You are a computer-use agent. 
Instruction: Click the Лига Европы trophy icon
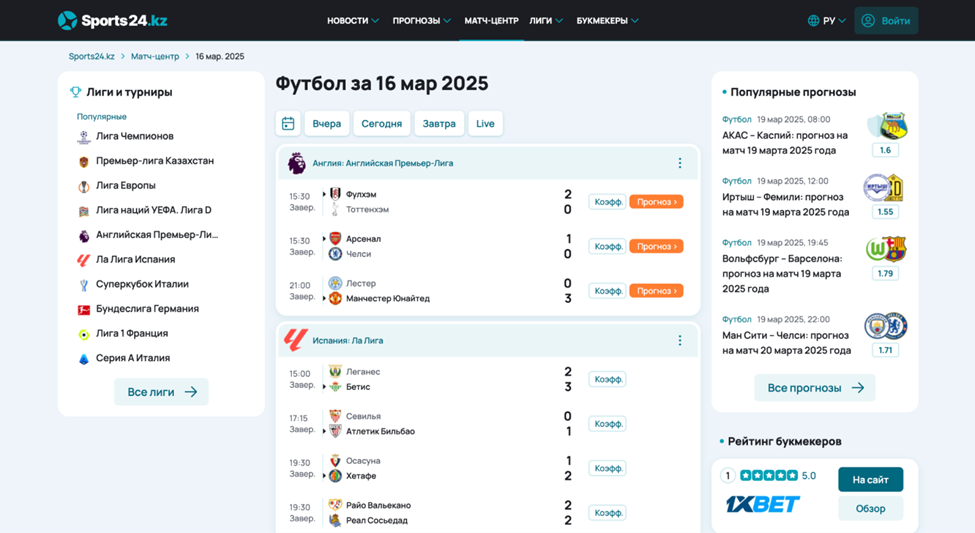point(83,186)
